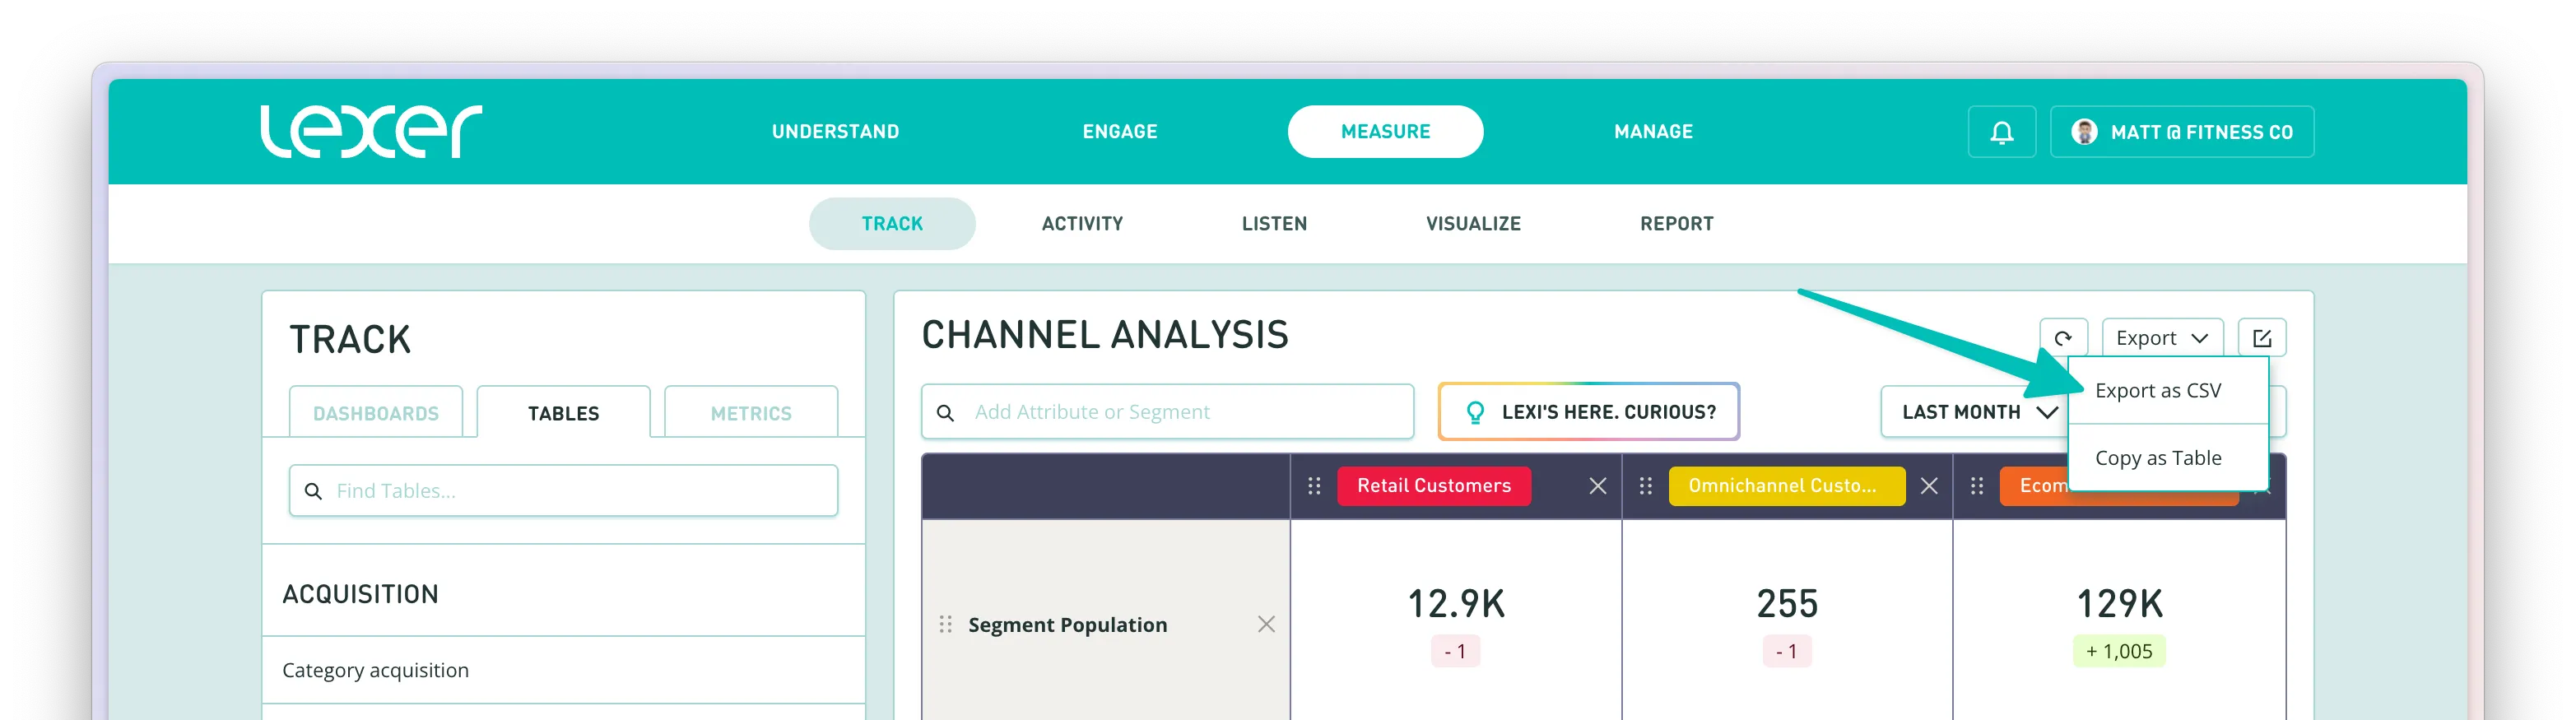Click the search icon in Add Attribute field
Viewport: 2576px width, 720px height.
point(945,412)
